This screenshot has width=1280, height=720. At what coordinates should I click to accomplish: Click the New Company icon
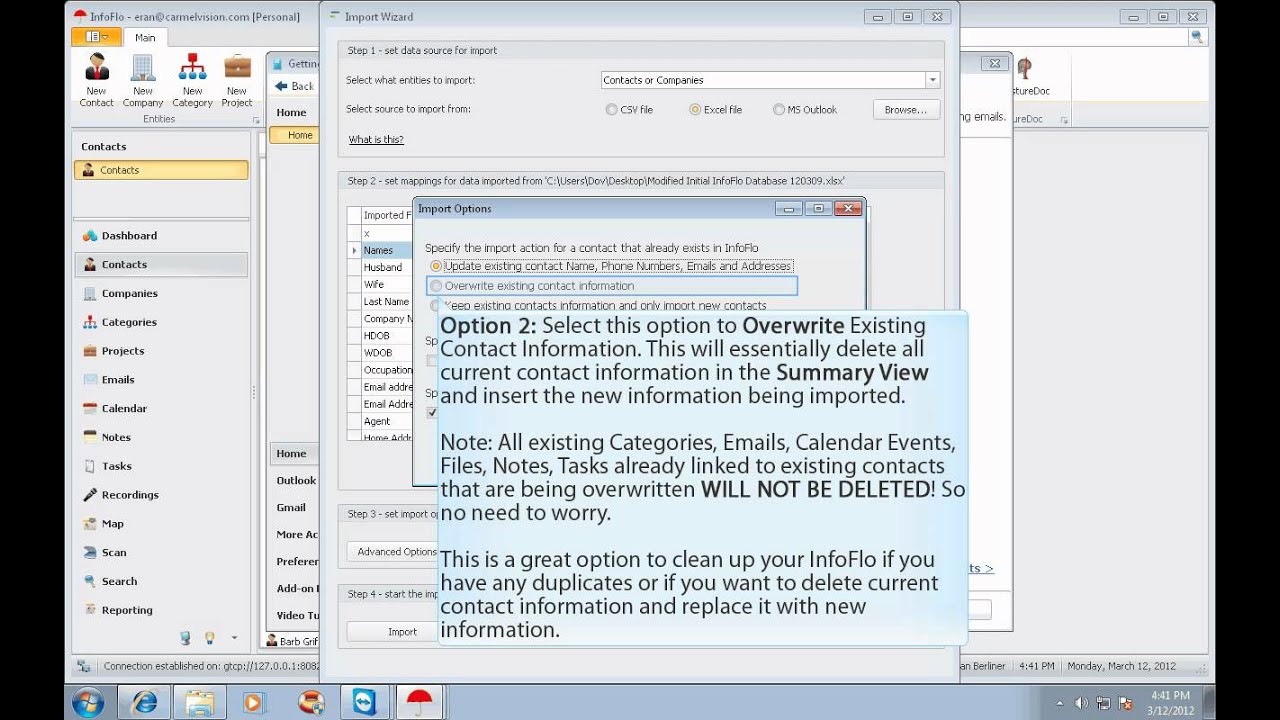click(143, 80)
